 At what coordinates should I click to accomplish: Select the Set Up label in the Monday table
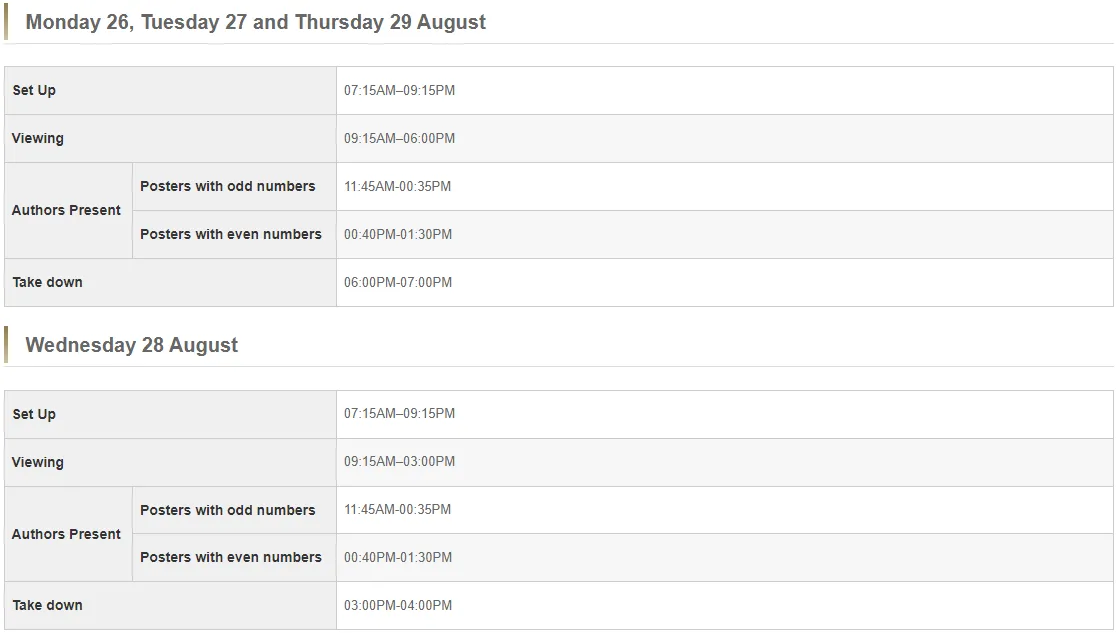click(x=34, y=90)
